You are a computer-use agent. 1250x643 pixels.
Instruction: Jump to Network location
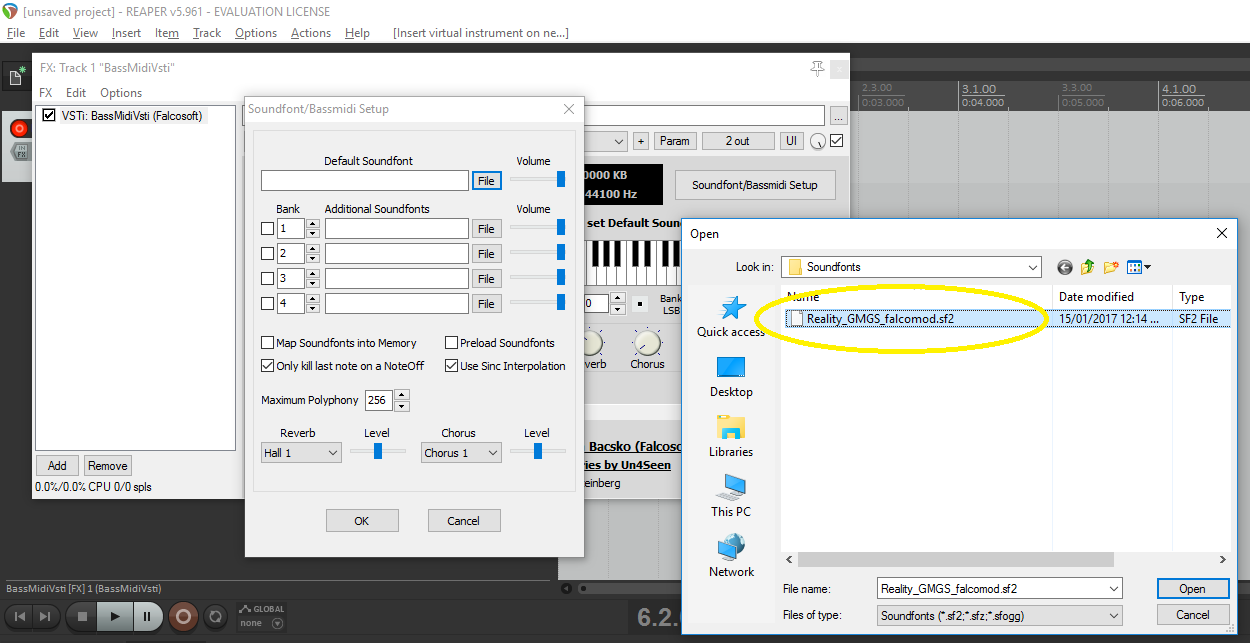pyautogui.click(x=731, y=557)
